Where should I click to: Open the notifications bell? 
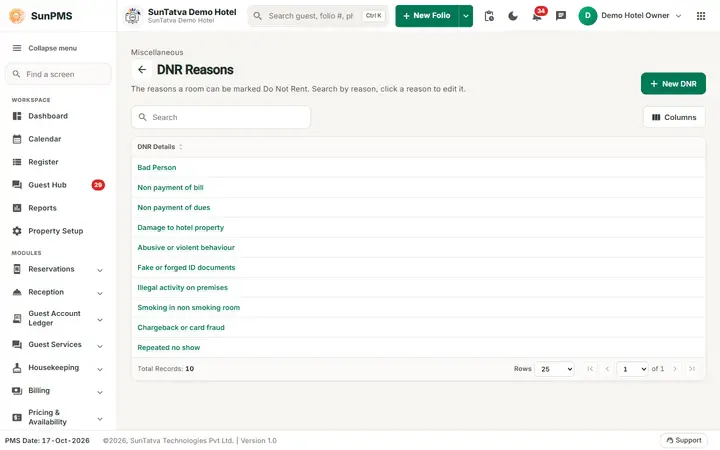[537, 17]
